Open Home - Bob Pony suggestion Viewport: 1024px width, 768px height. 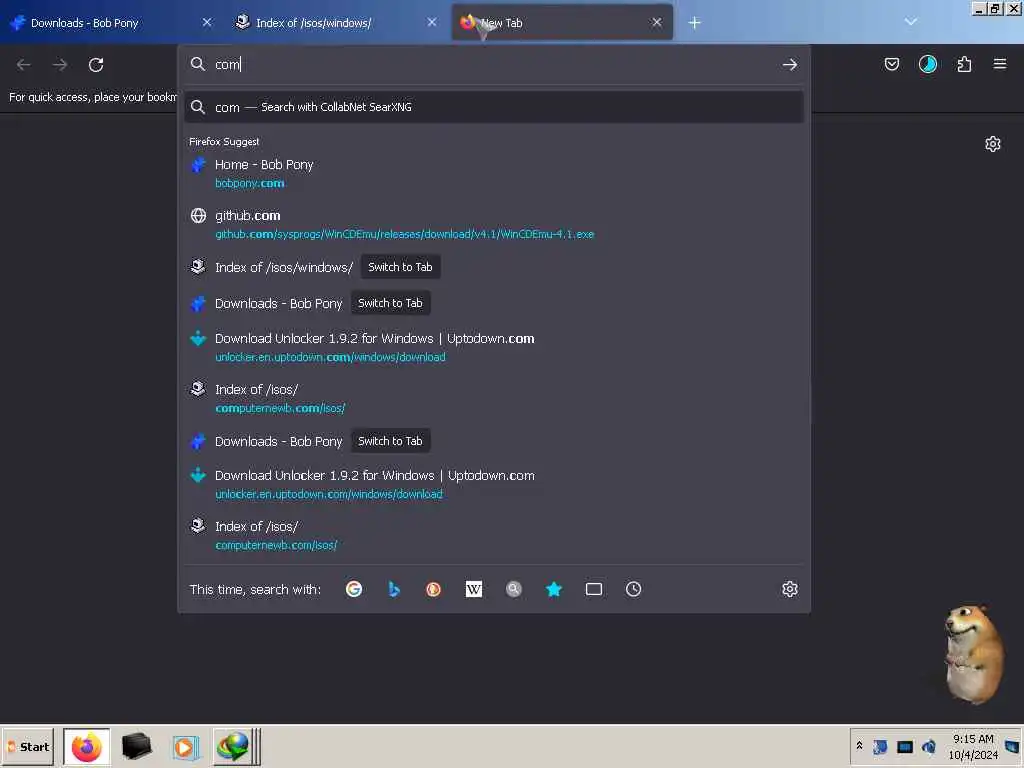tap(494, 173)
